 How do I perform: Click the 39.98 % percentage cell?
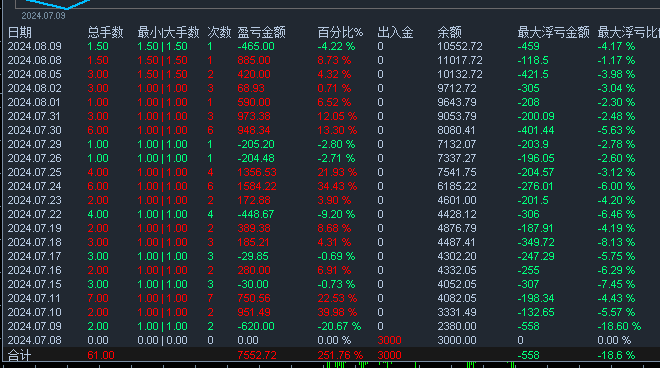click(x=337, y=312)
